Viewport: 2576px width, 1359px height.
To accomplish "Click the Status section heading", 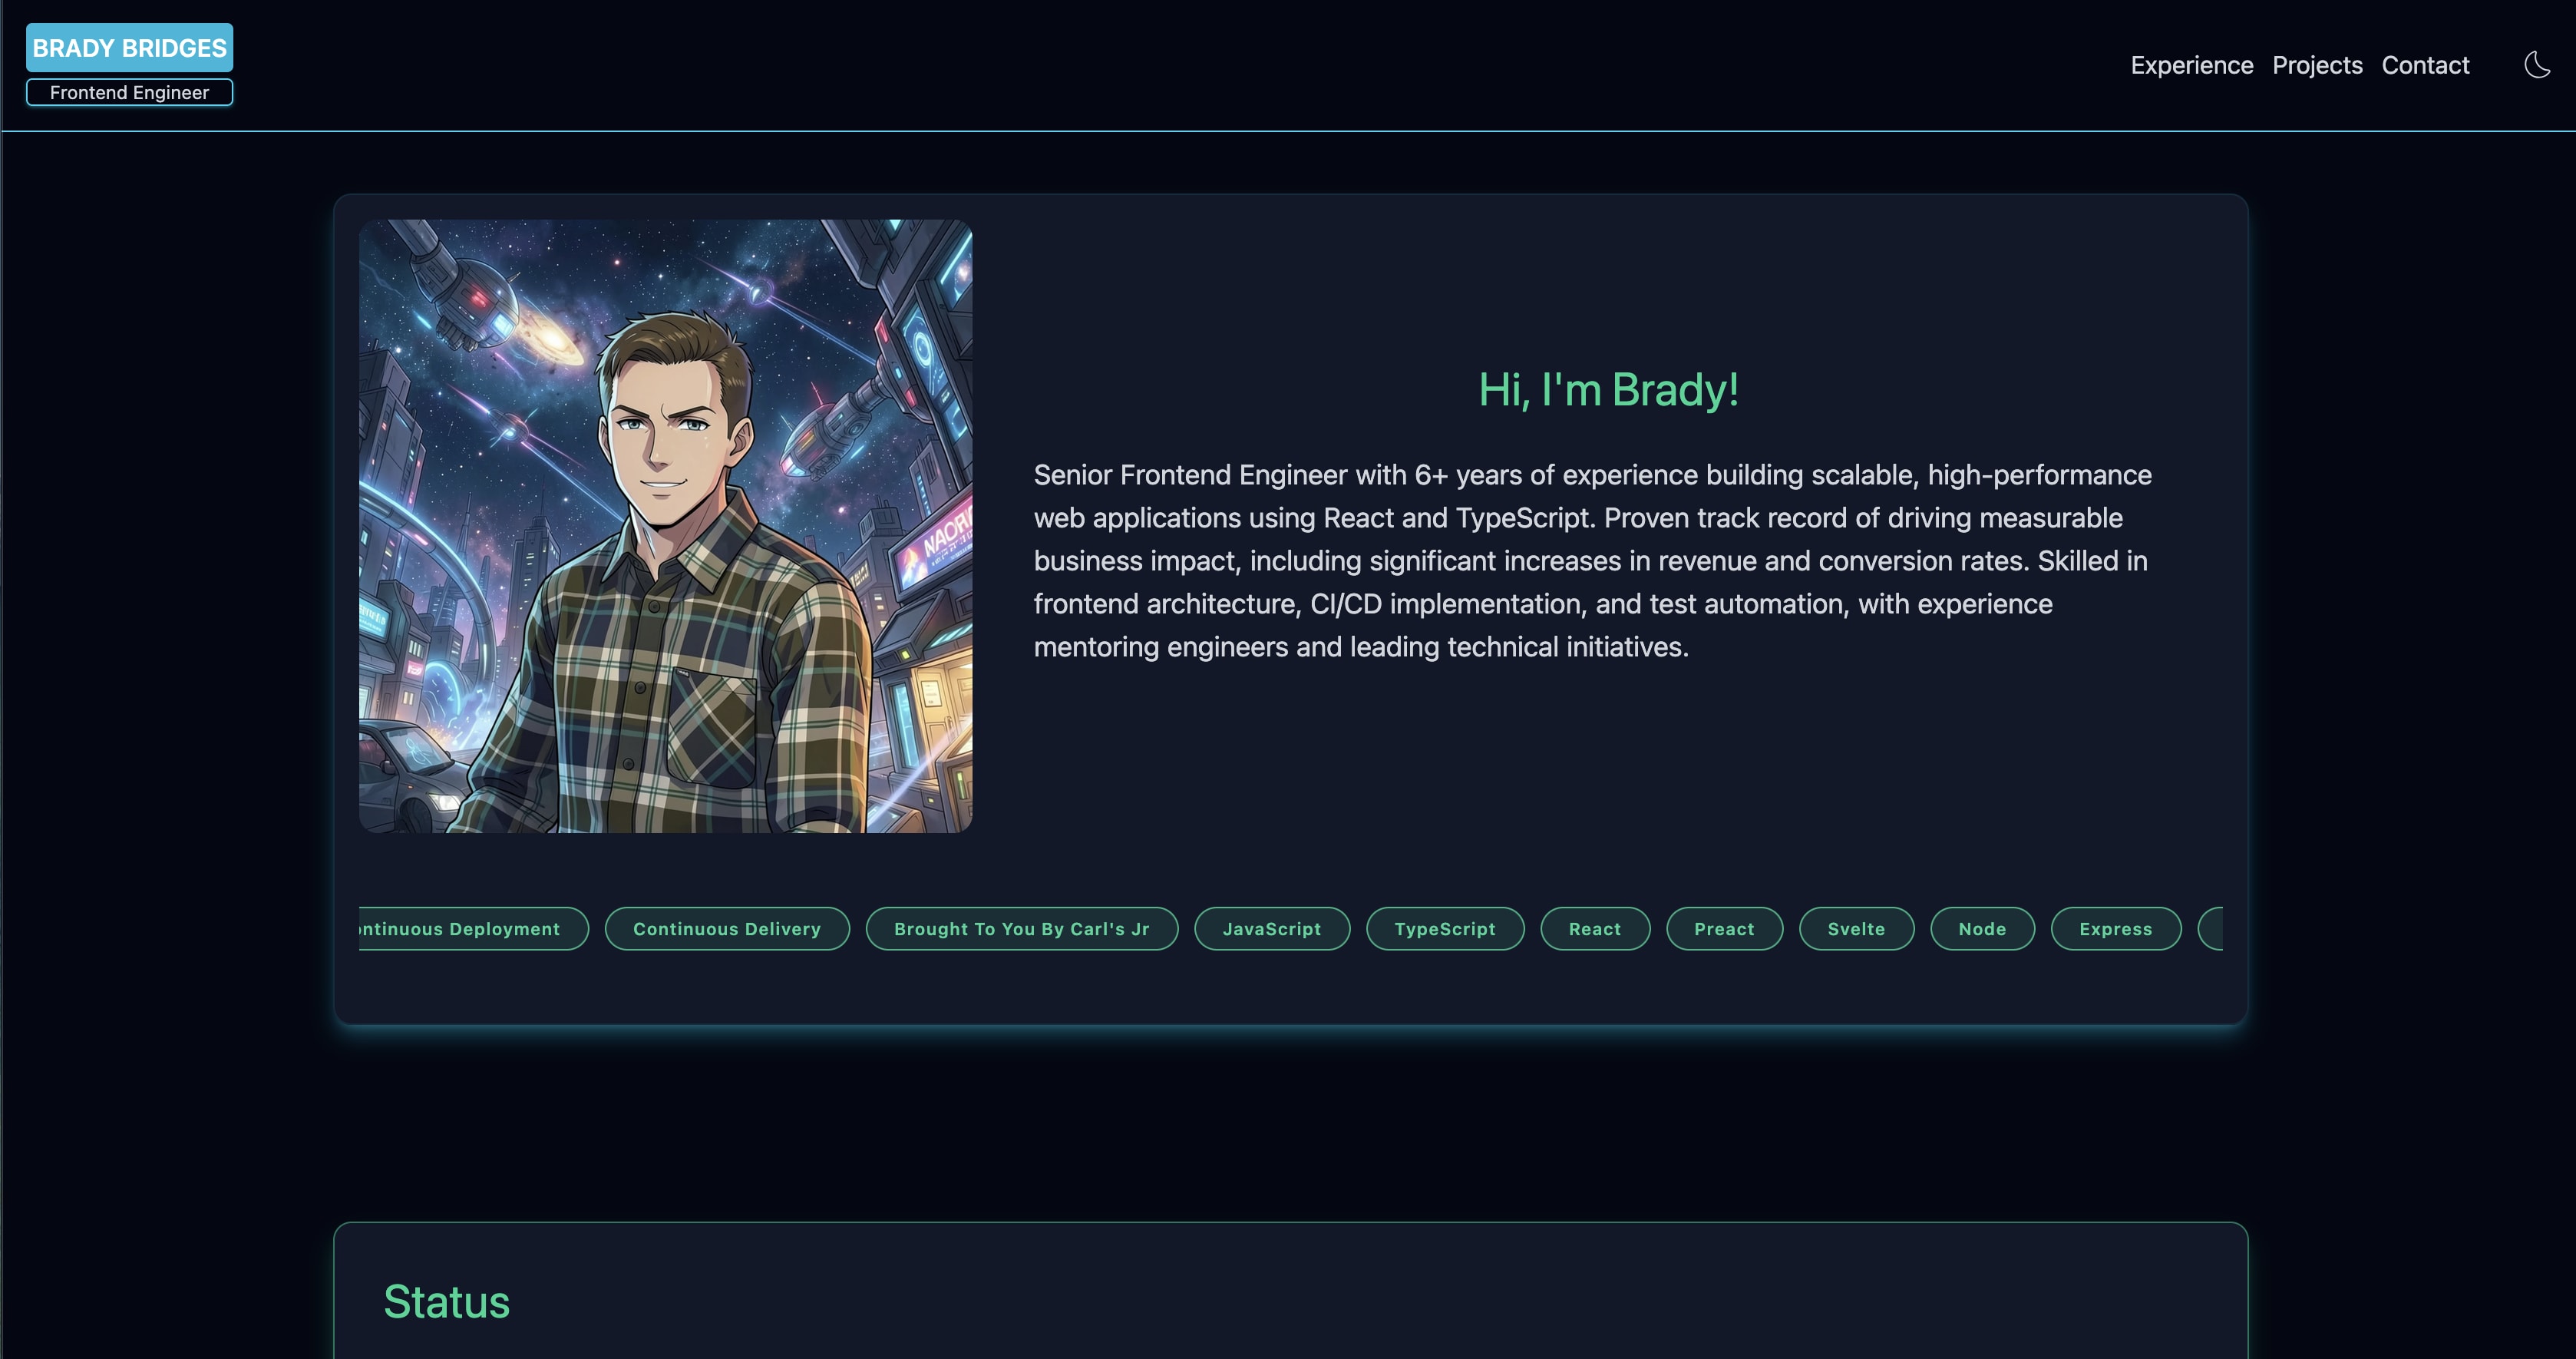I will click(447, 1302).
